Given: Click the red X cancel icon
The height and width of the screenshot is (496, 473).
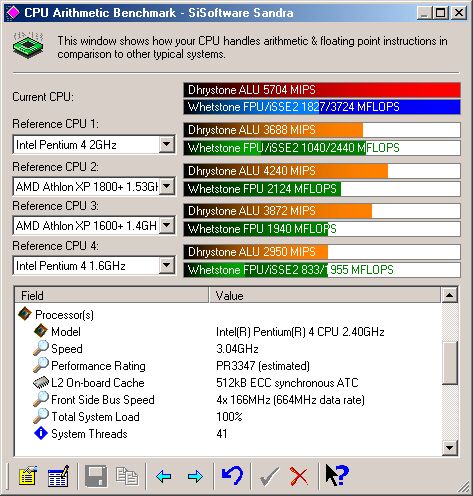Looking at the screenshot, I should click(x=299, y=476).
